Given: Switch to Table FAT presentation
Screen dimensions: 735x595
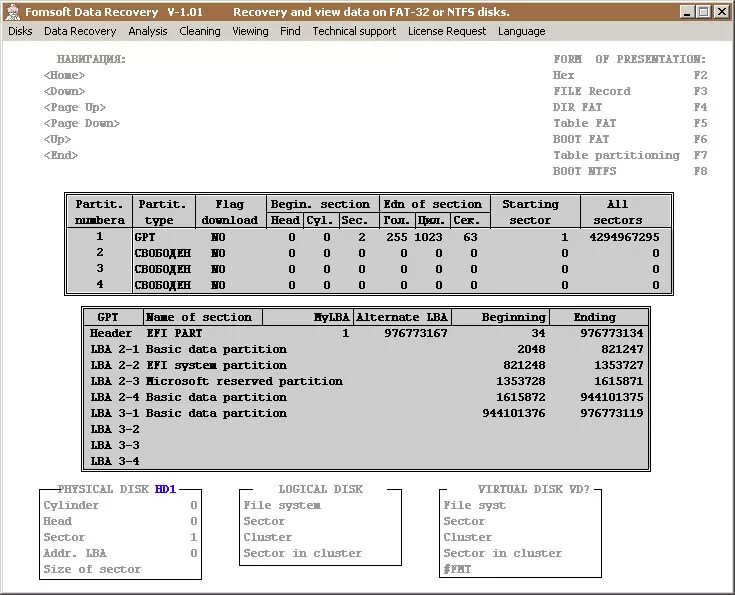Looking at the screenshot, I should [630, 123].
